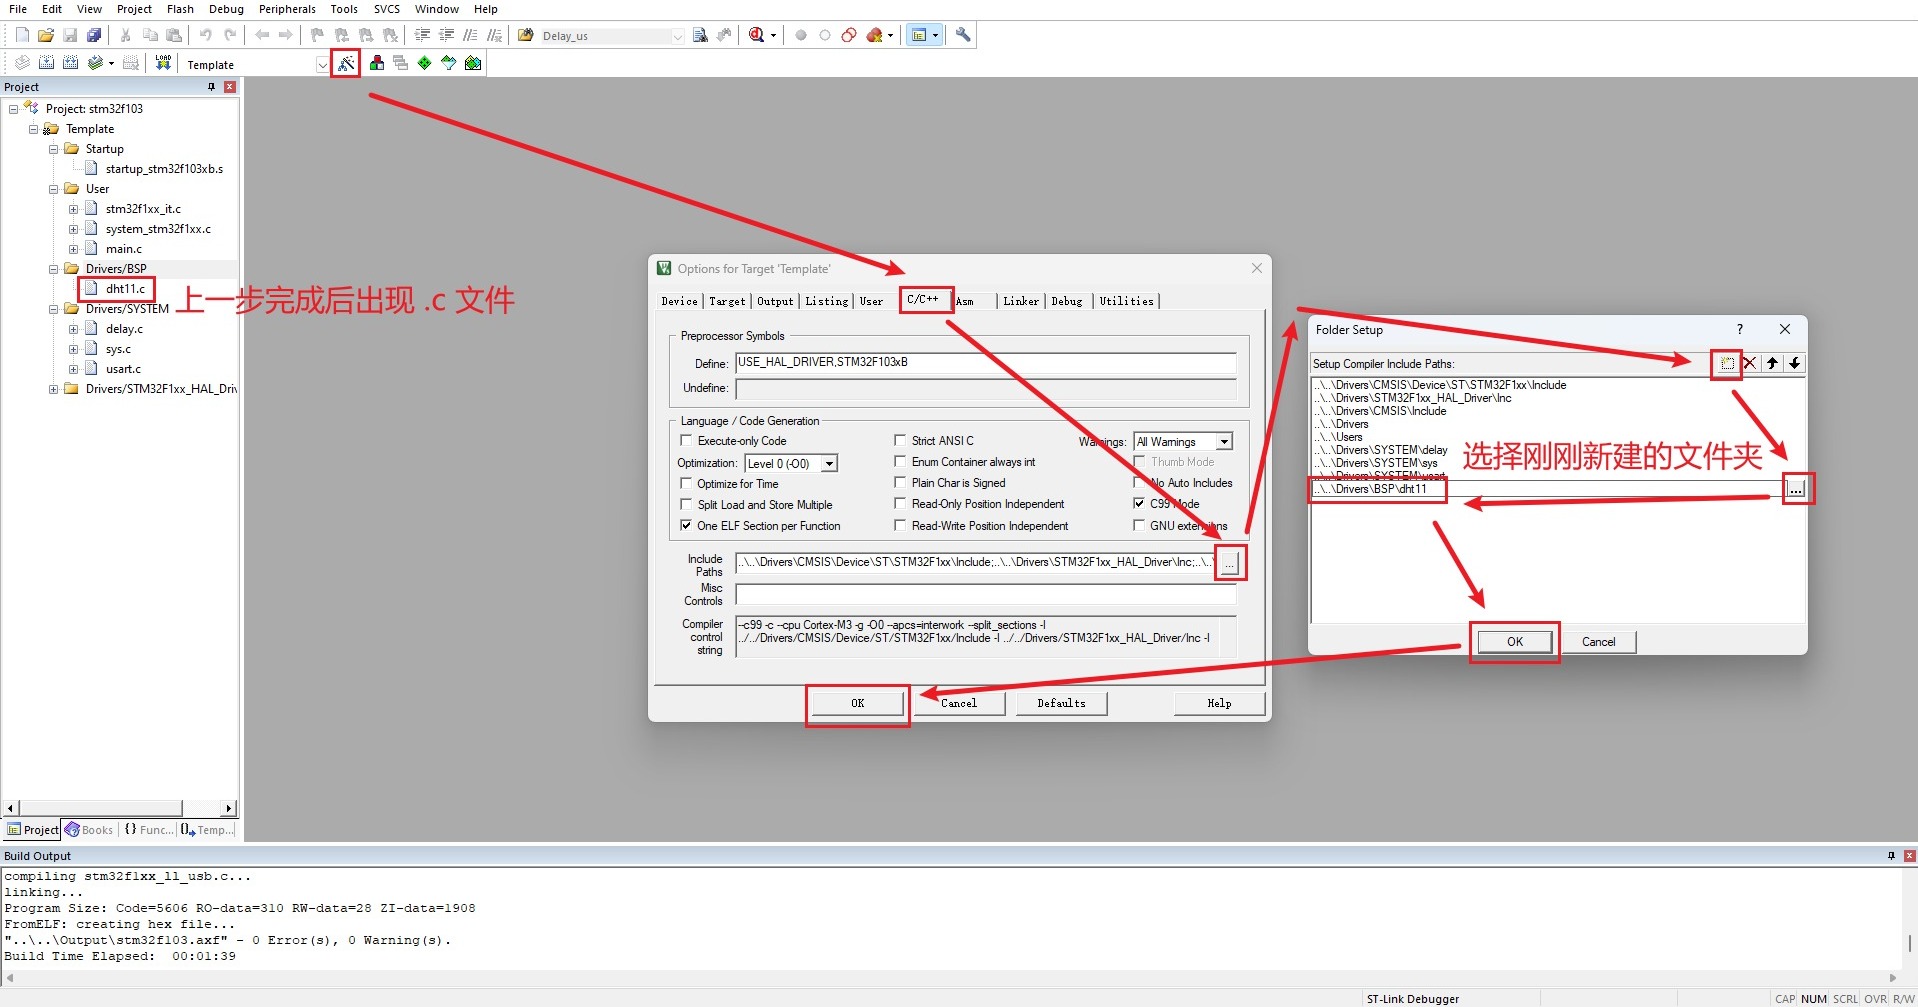Switch to the C/C++ tab
Image resolution: width=1918 pixels, height=1007 pixels.
click(x=923, y=299)
